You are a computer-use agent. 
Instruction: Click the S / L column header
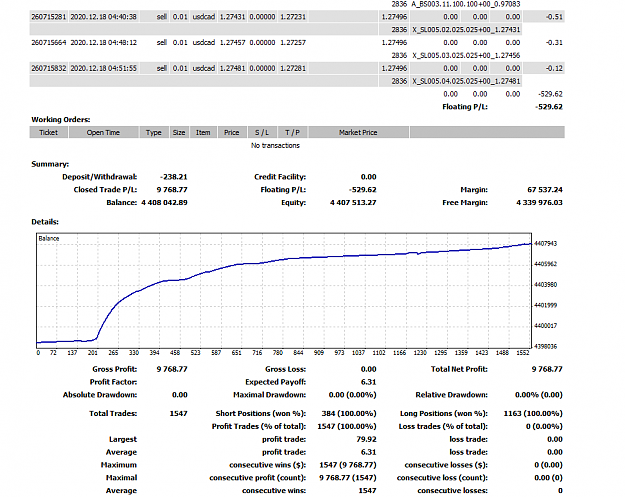point(262,132)
